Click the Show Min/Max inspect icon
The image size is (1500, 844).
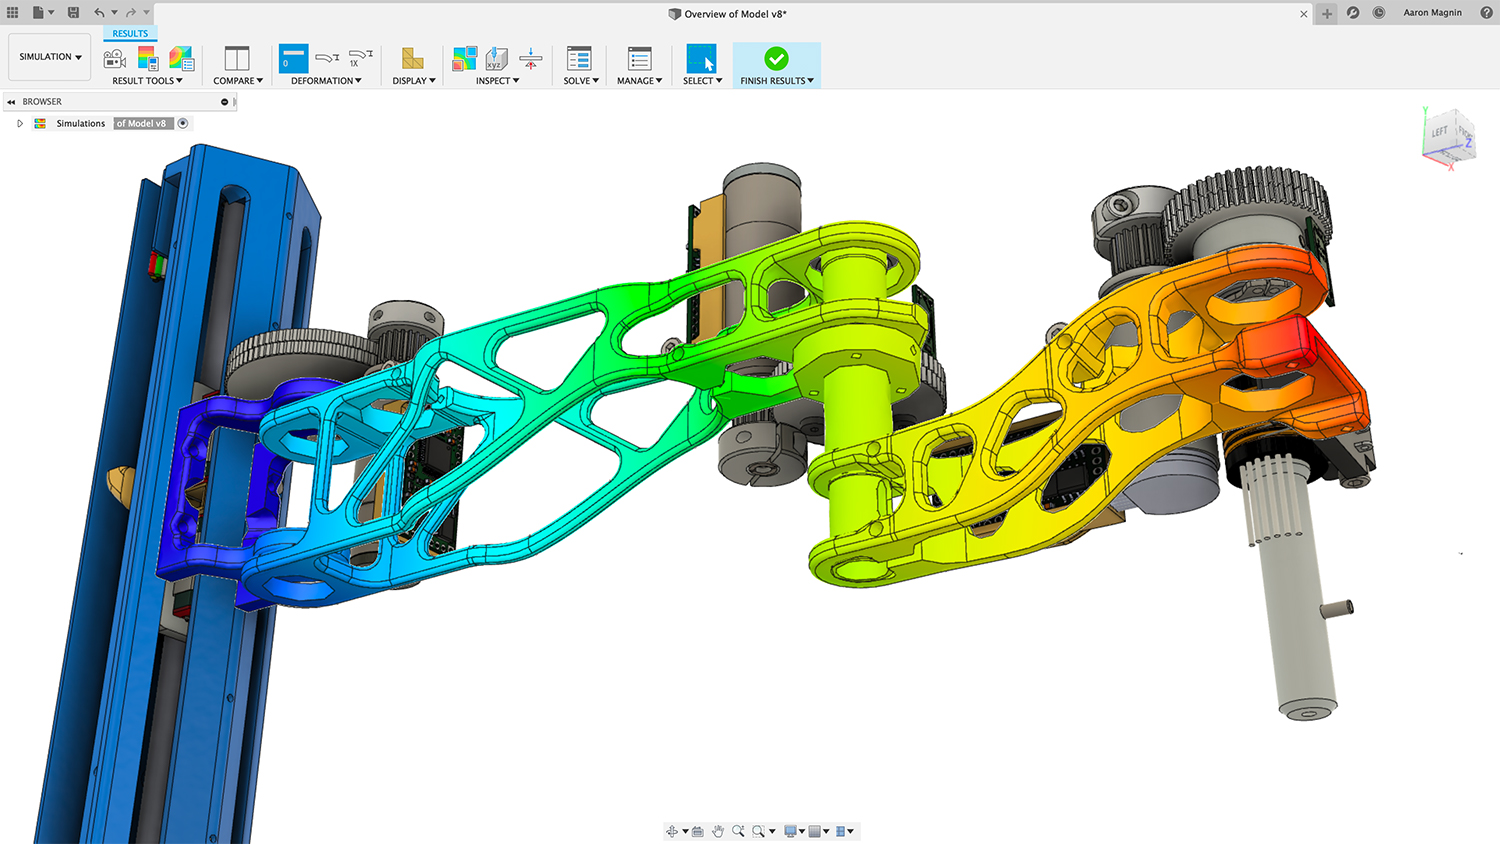tap(464, 58)
